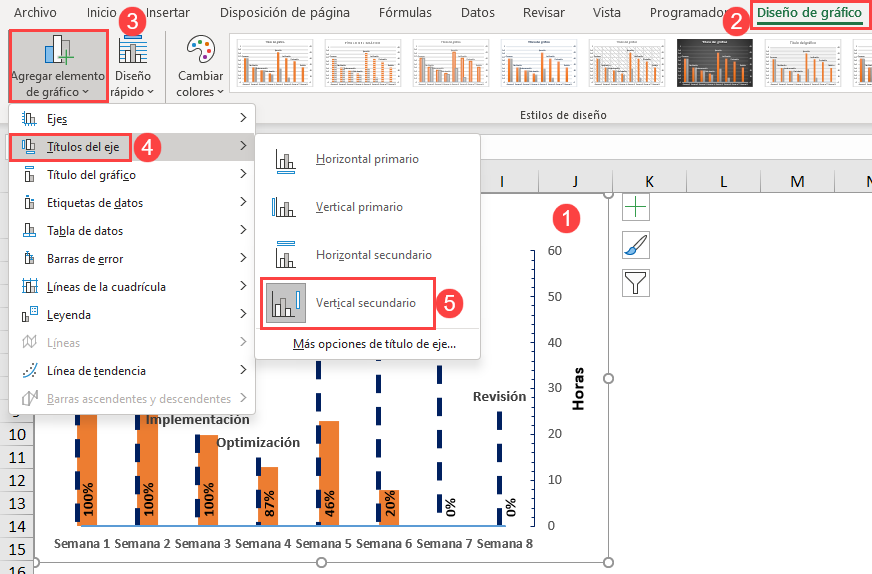Open Chart Elements plus button
This screenshot has width=872, height=574.
tap(636, 207)
